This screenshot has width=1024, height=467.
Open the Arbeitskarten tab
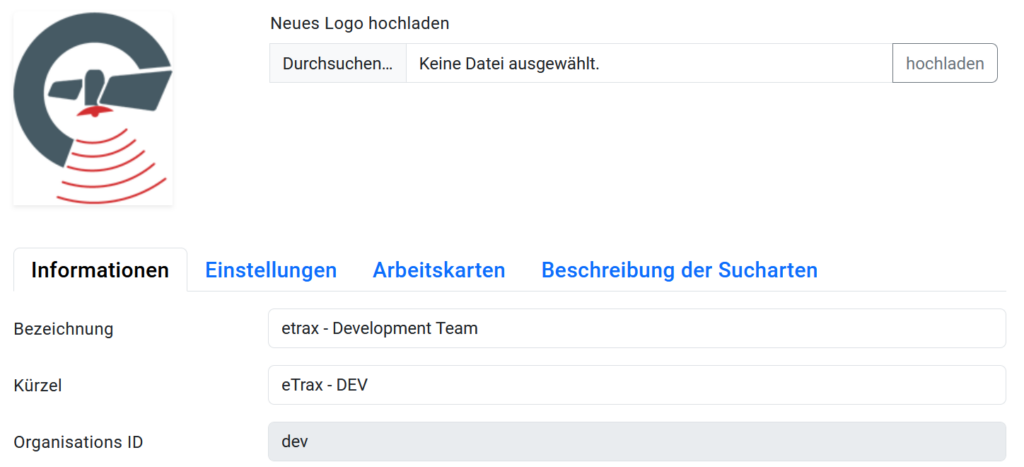439,270
